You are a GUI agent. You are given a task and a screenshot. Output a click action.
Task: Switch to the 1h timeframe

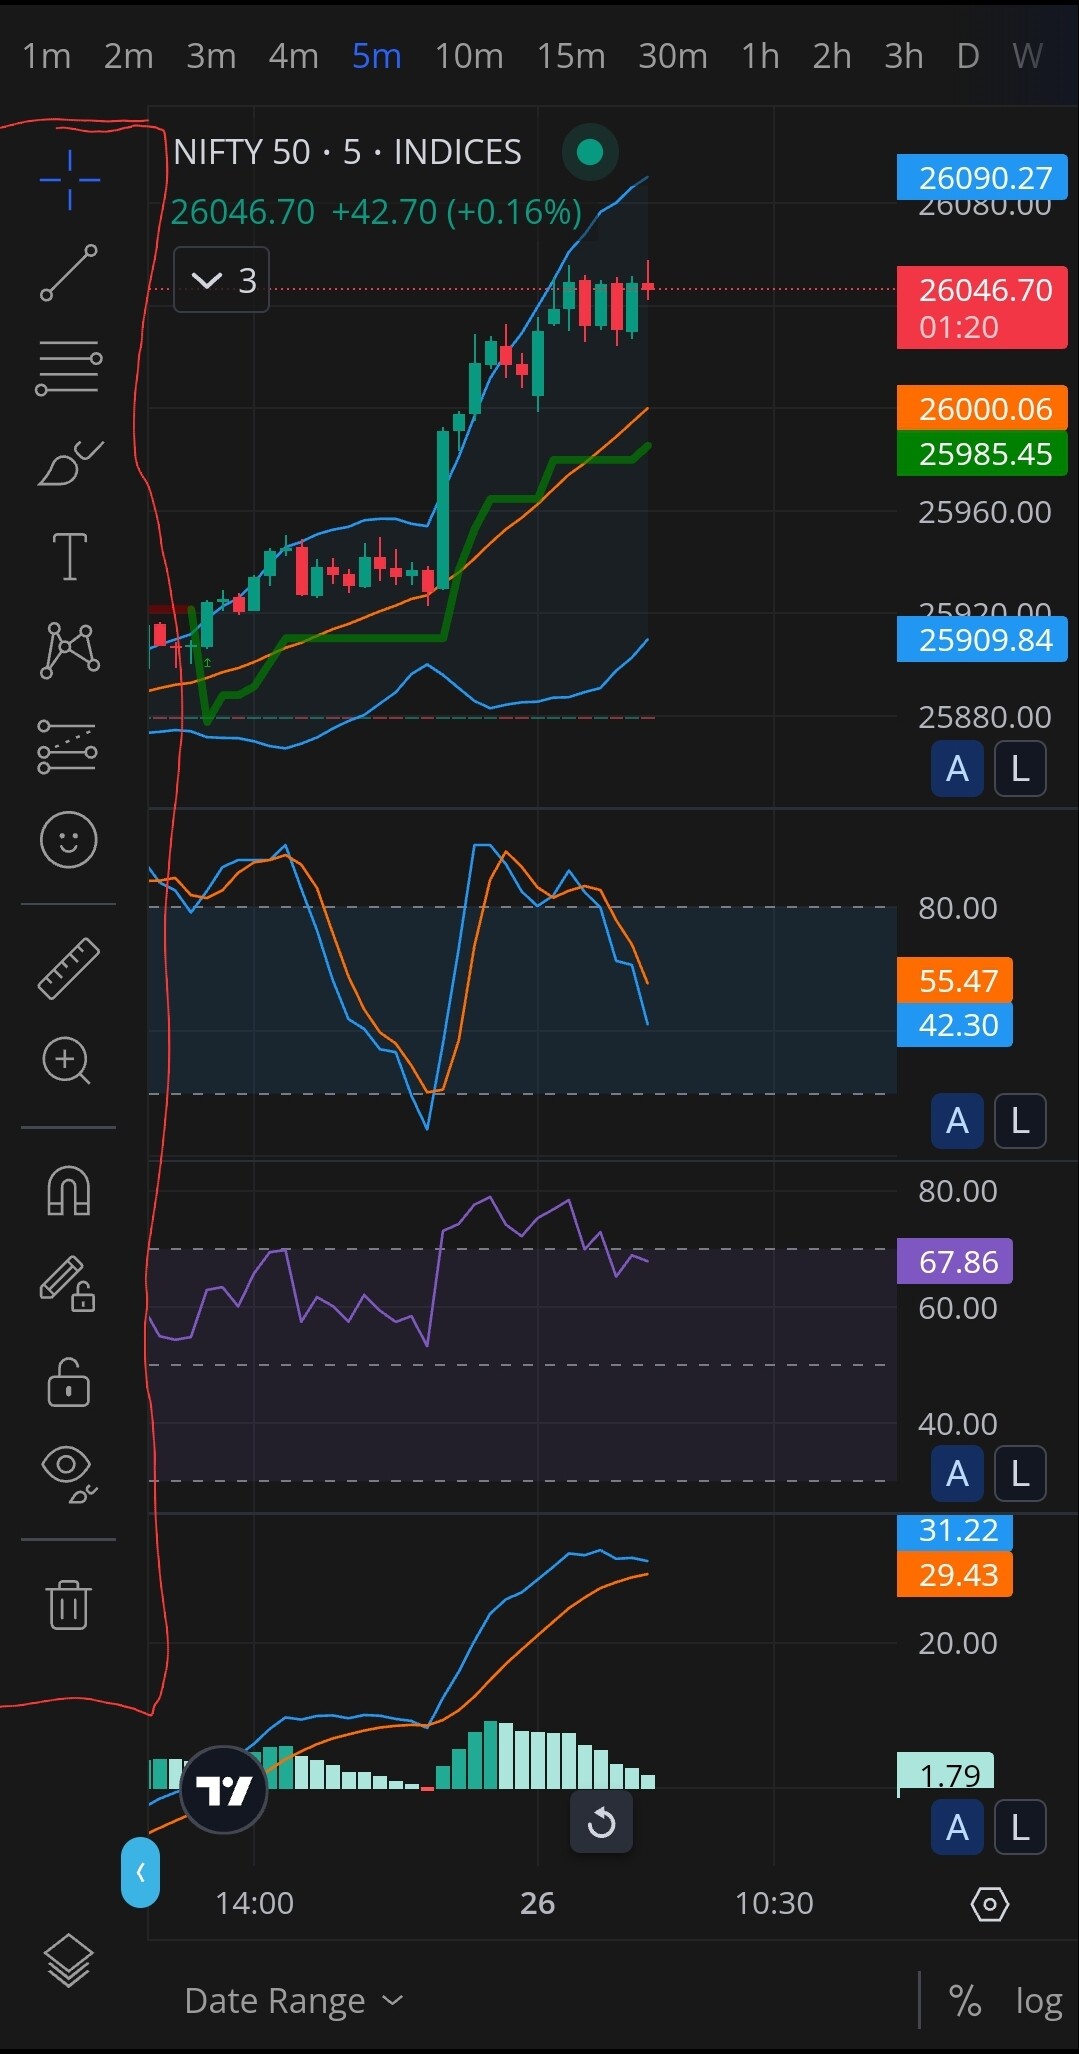tap(759, 56)
